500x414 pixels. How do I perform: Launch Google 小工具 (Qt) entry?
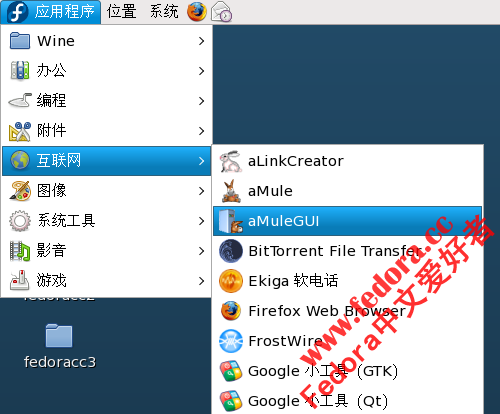coord(347,401)
